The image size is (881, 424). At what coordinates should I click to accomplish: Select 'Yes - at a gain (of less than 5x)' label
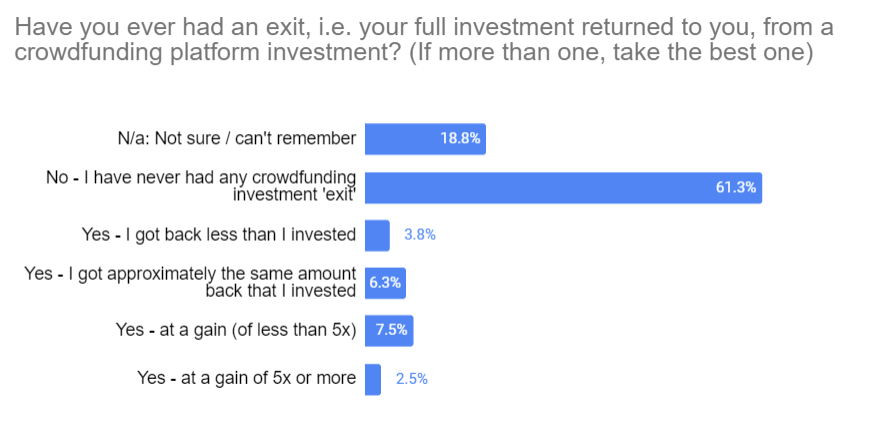pyautogui.click(x=236, y=331)
